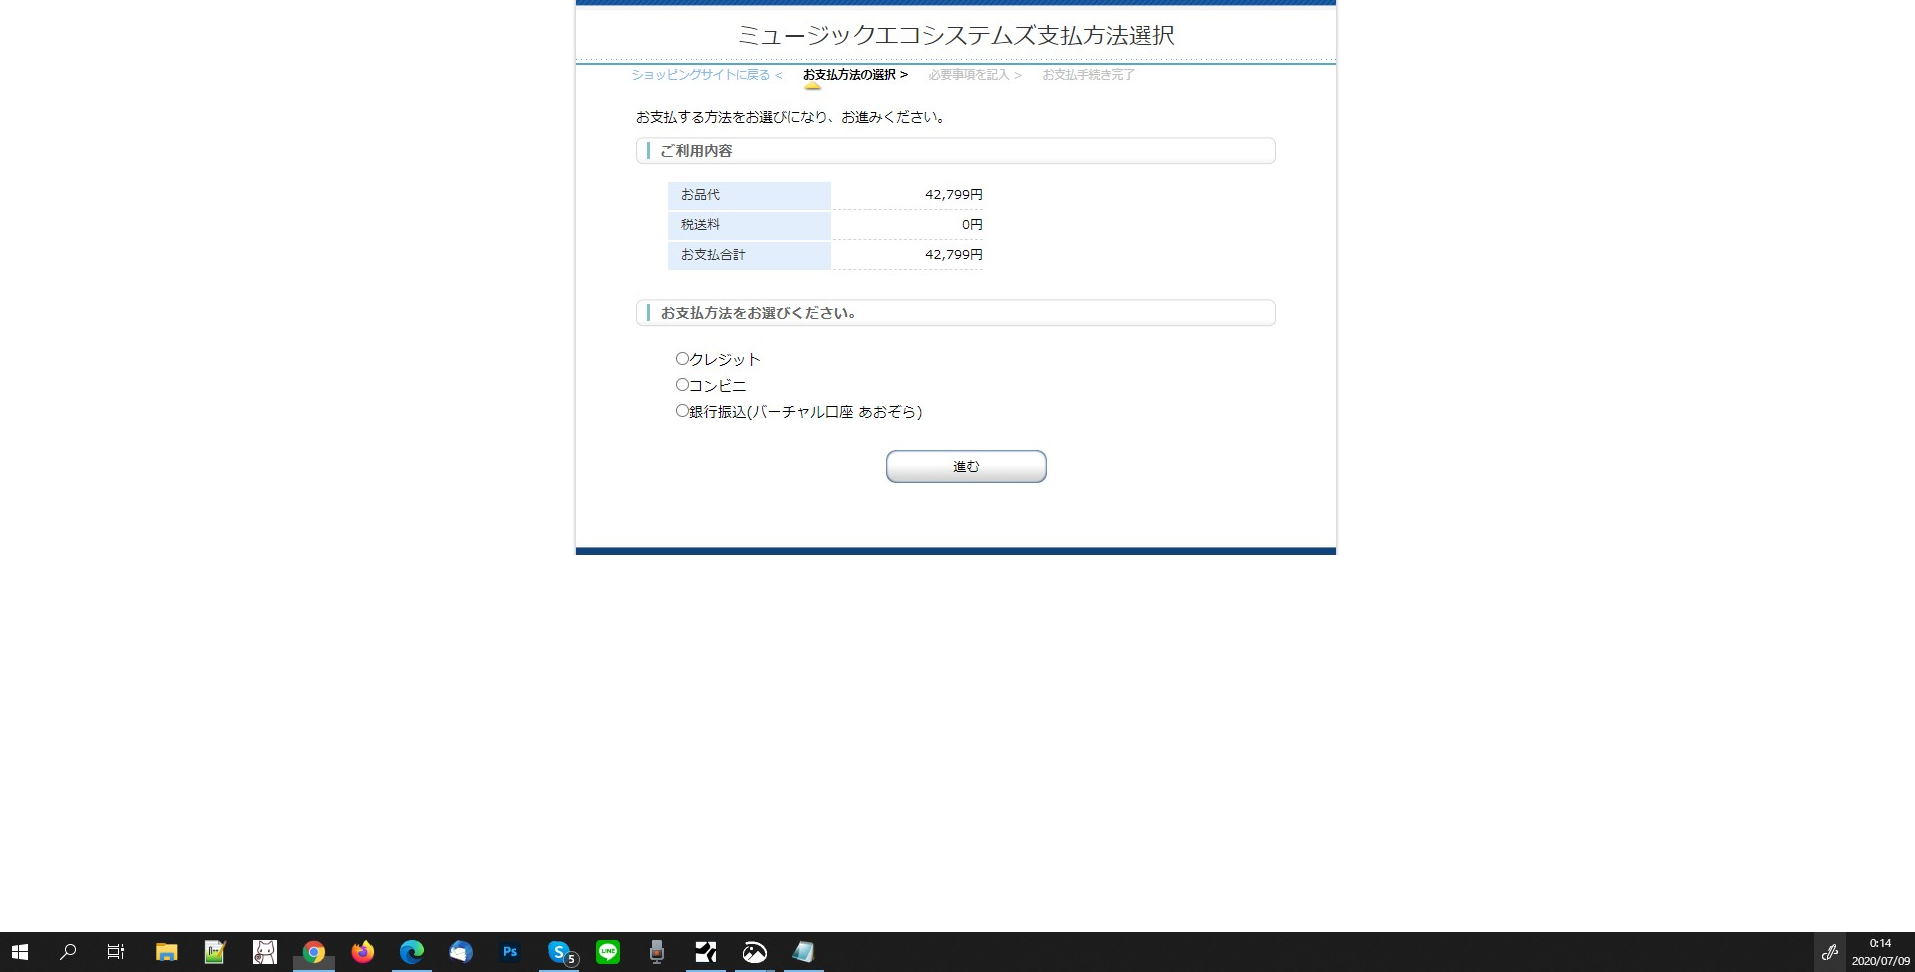The width and height of the screenshot is (1915, 972).
Task: Open the image viewer mountain icon
Action: (754, 952)
